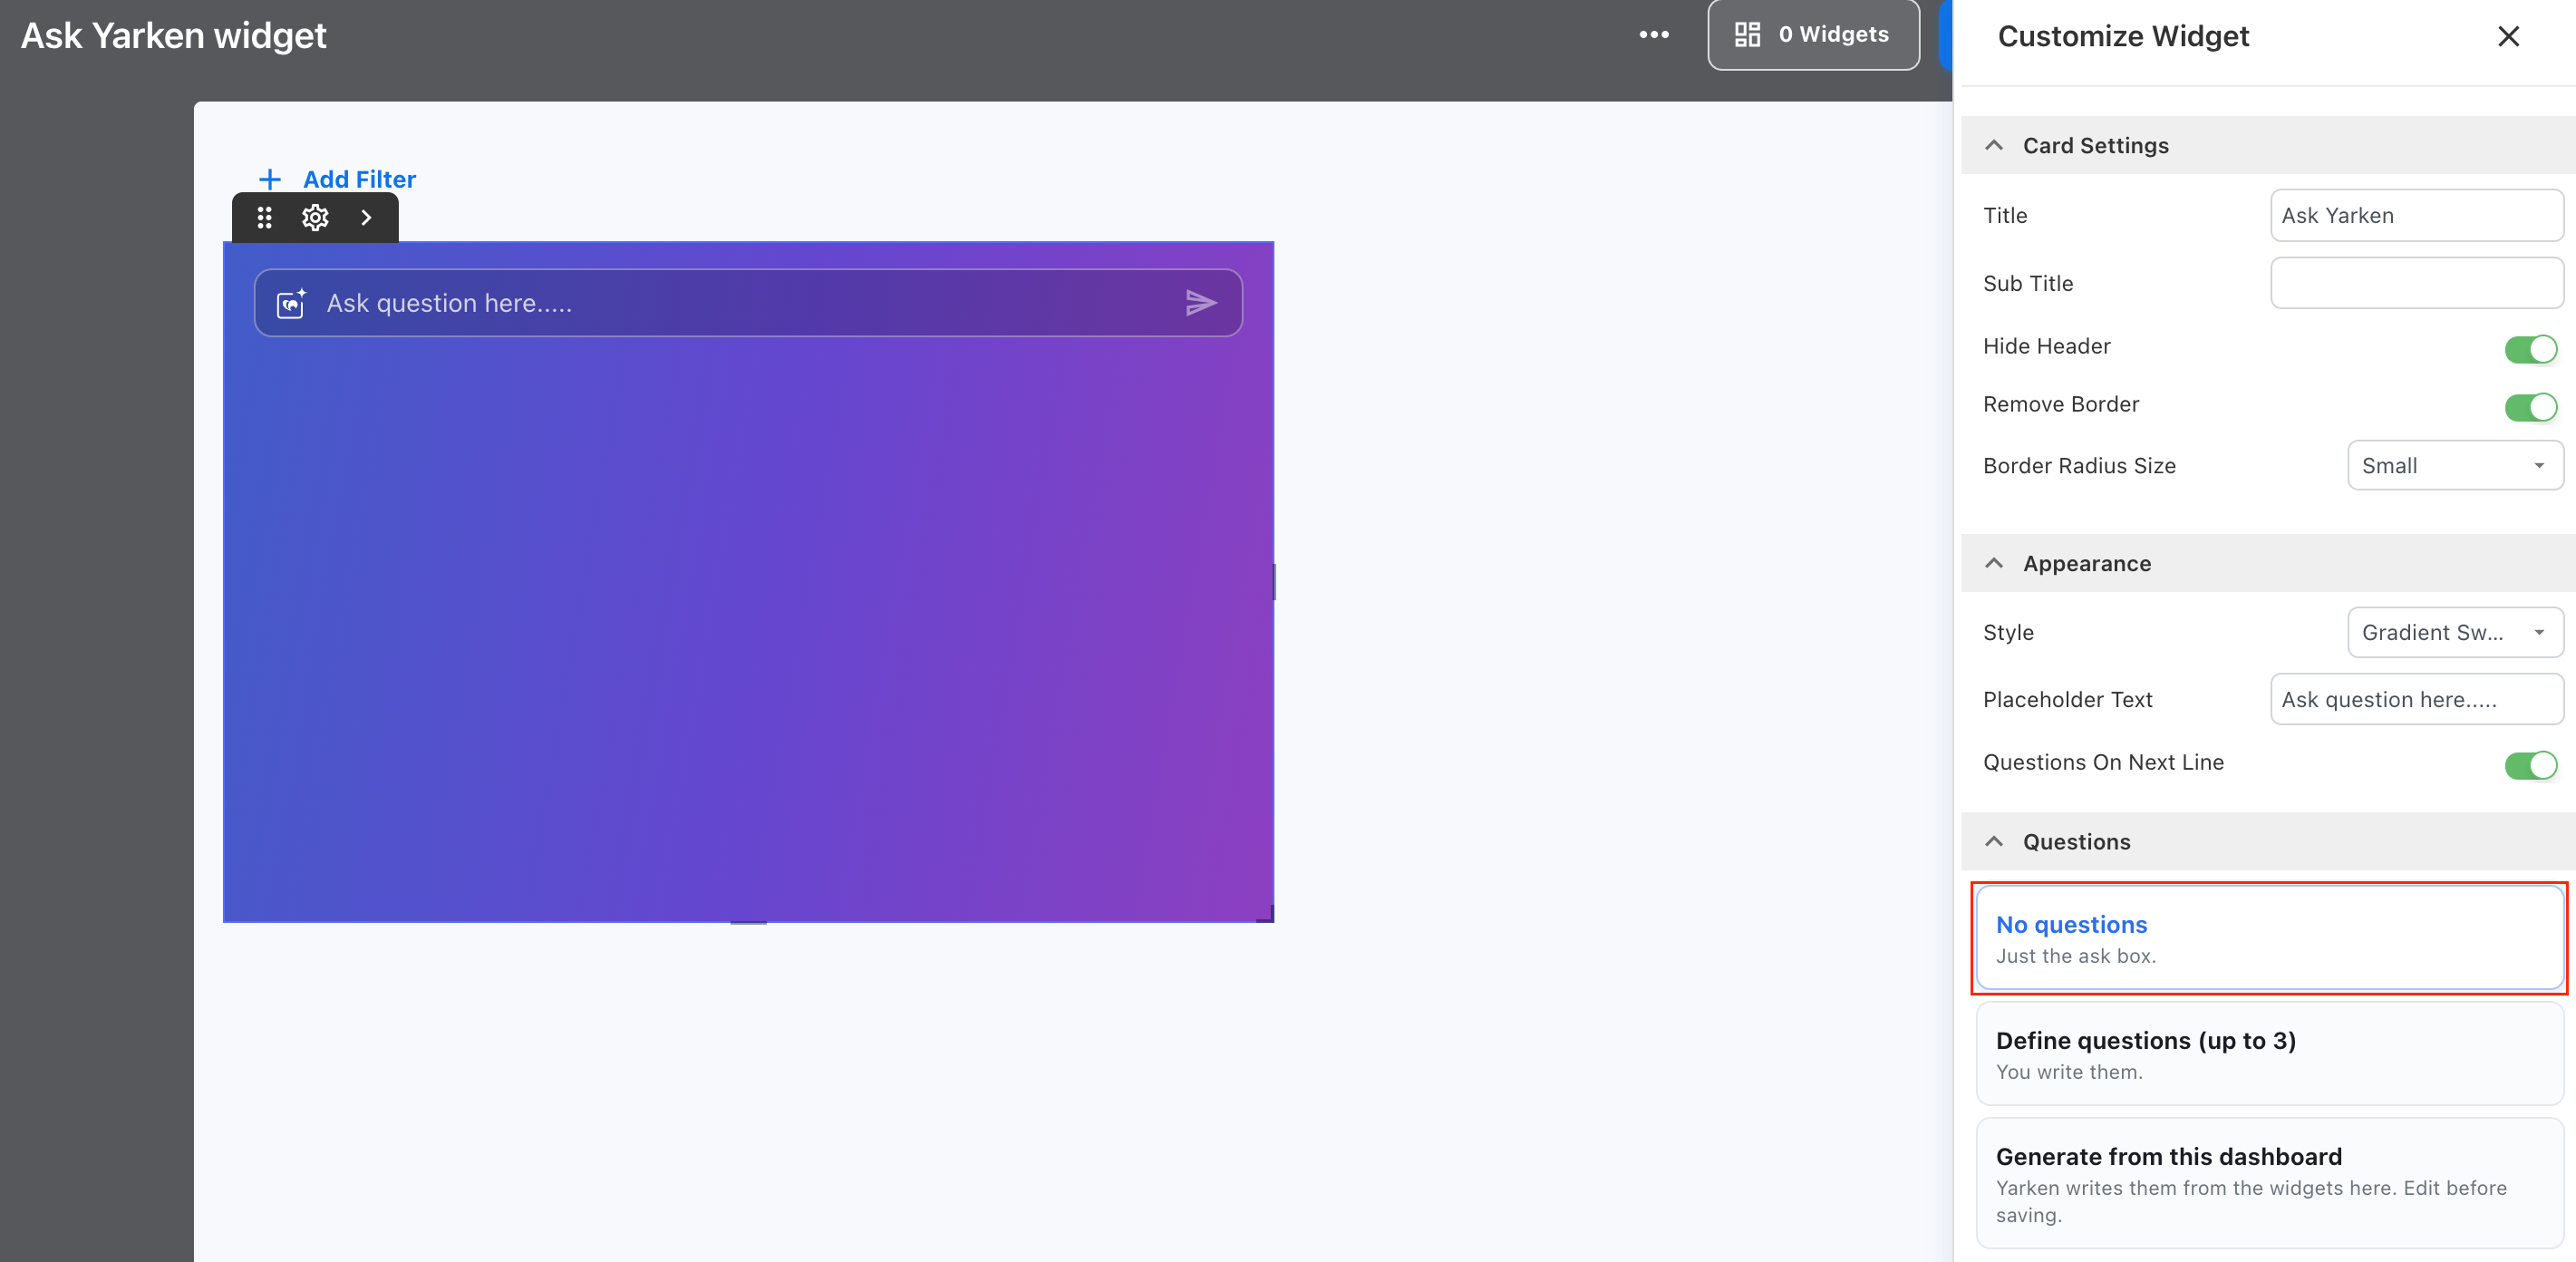
Task: Open the more options ellipsis menu
Action: click(x=1654, y=35)
